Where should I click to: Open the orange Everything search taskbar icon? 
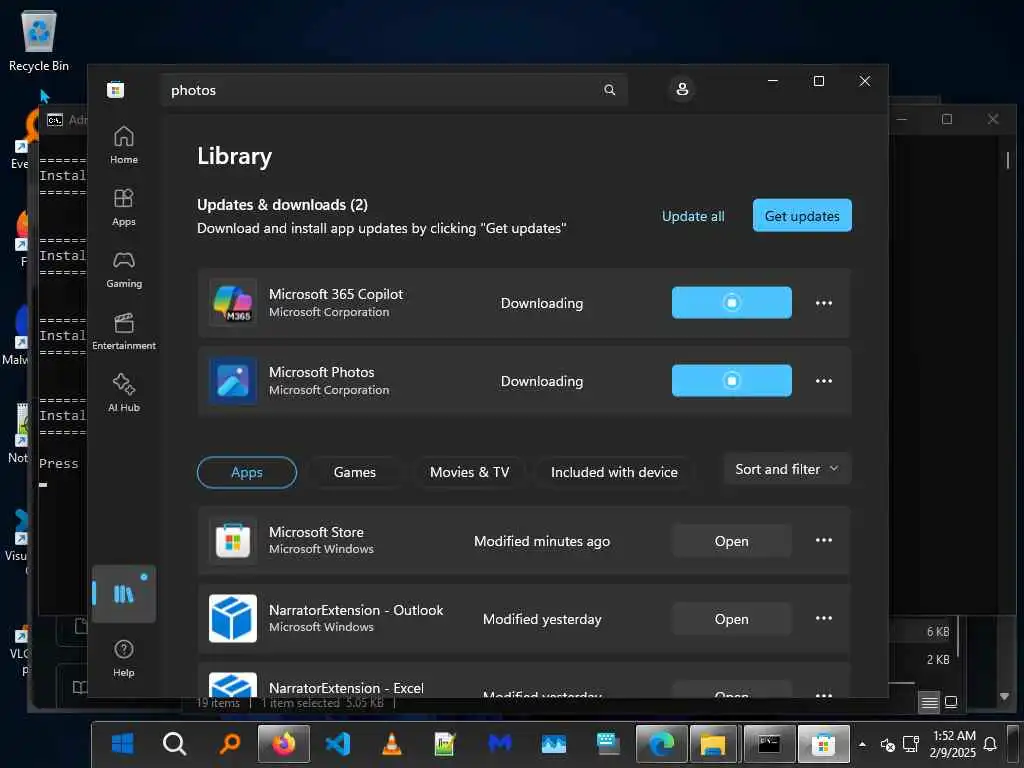click(x=229, y=743)
